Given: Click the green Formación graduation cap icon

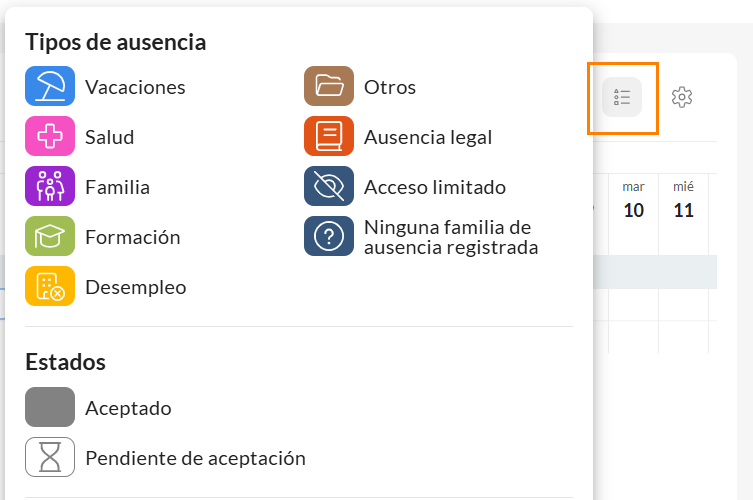Looking at the screenshot, I should (x=50, y=237).
